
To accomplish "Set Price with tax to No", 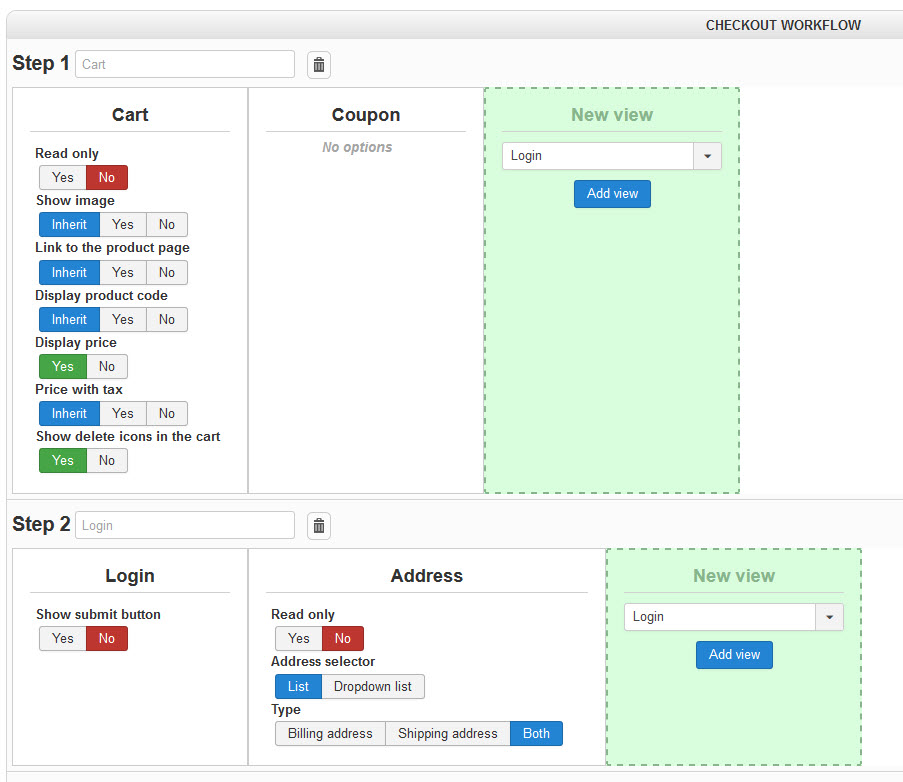I will coord(166,413).
